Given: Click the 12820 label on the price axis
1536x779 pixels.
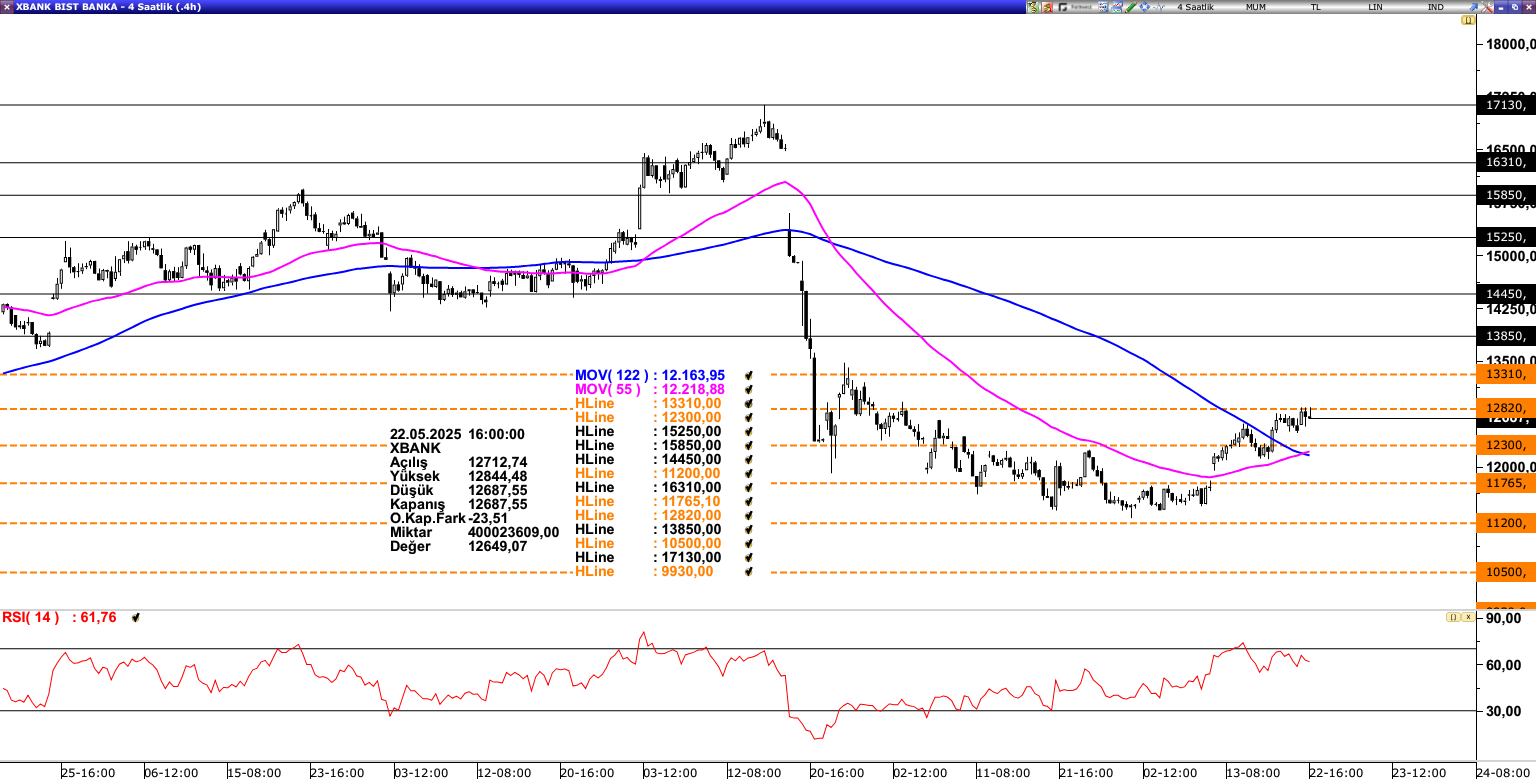Looking at the screenshot, I should 1506,408.
